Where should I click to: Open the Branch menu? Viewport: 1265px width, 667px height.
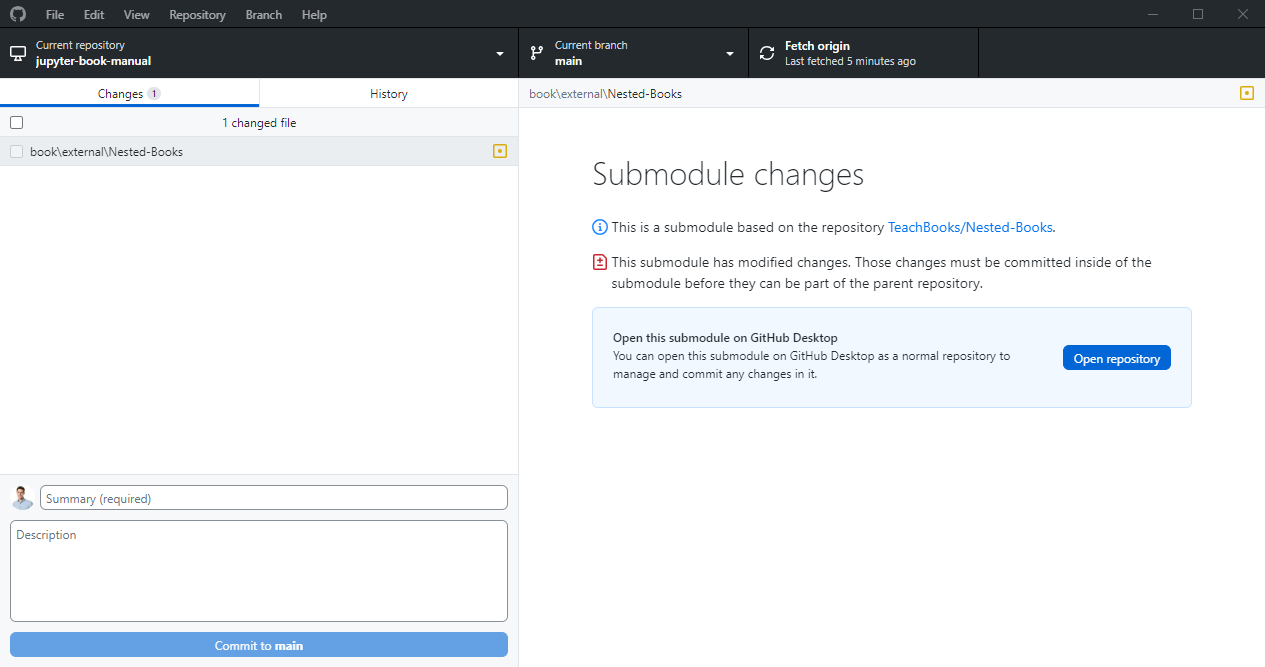pyautogui.click(x=264, y=15)
